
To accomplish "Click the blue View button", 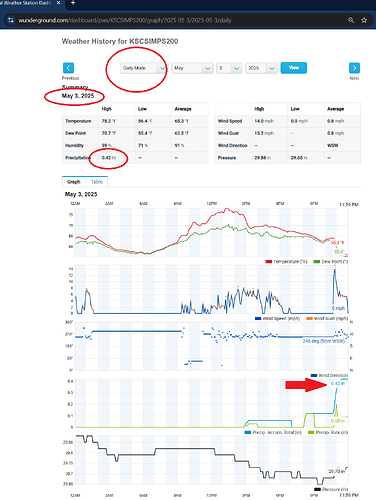I will point(294,68).
